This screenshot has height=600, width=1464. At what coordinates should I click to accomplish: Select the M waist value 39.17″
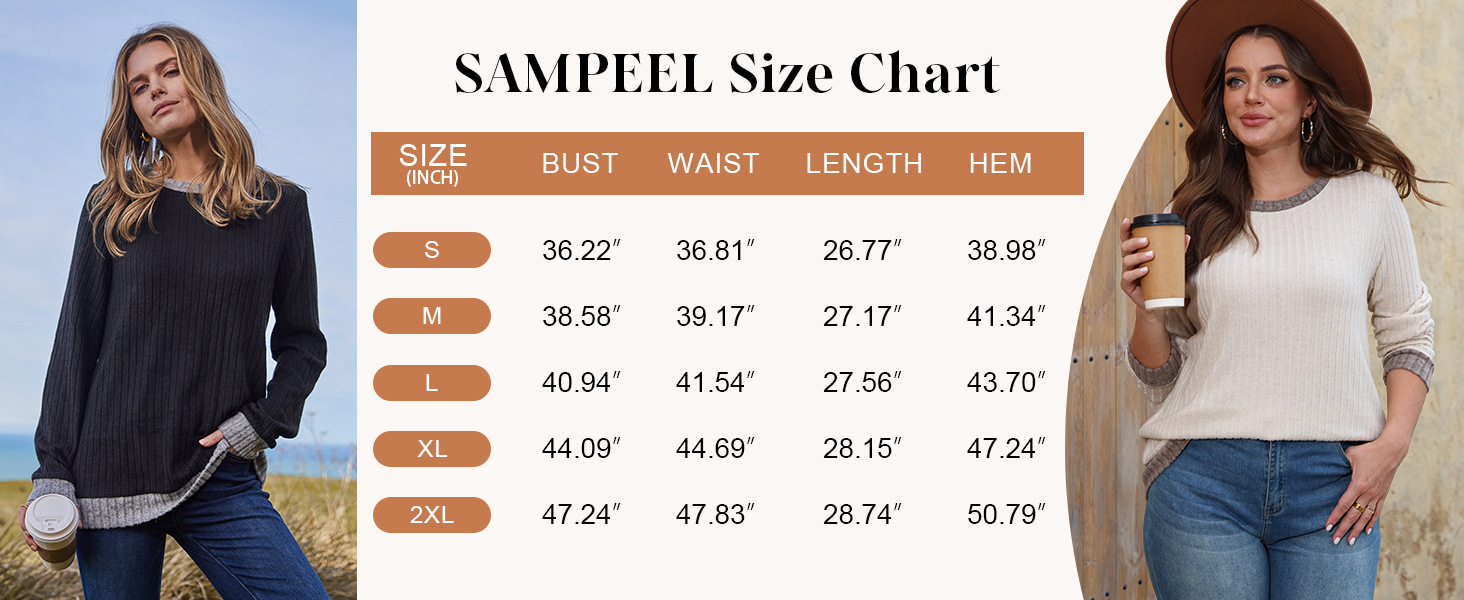point(715,317)
